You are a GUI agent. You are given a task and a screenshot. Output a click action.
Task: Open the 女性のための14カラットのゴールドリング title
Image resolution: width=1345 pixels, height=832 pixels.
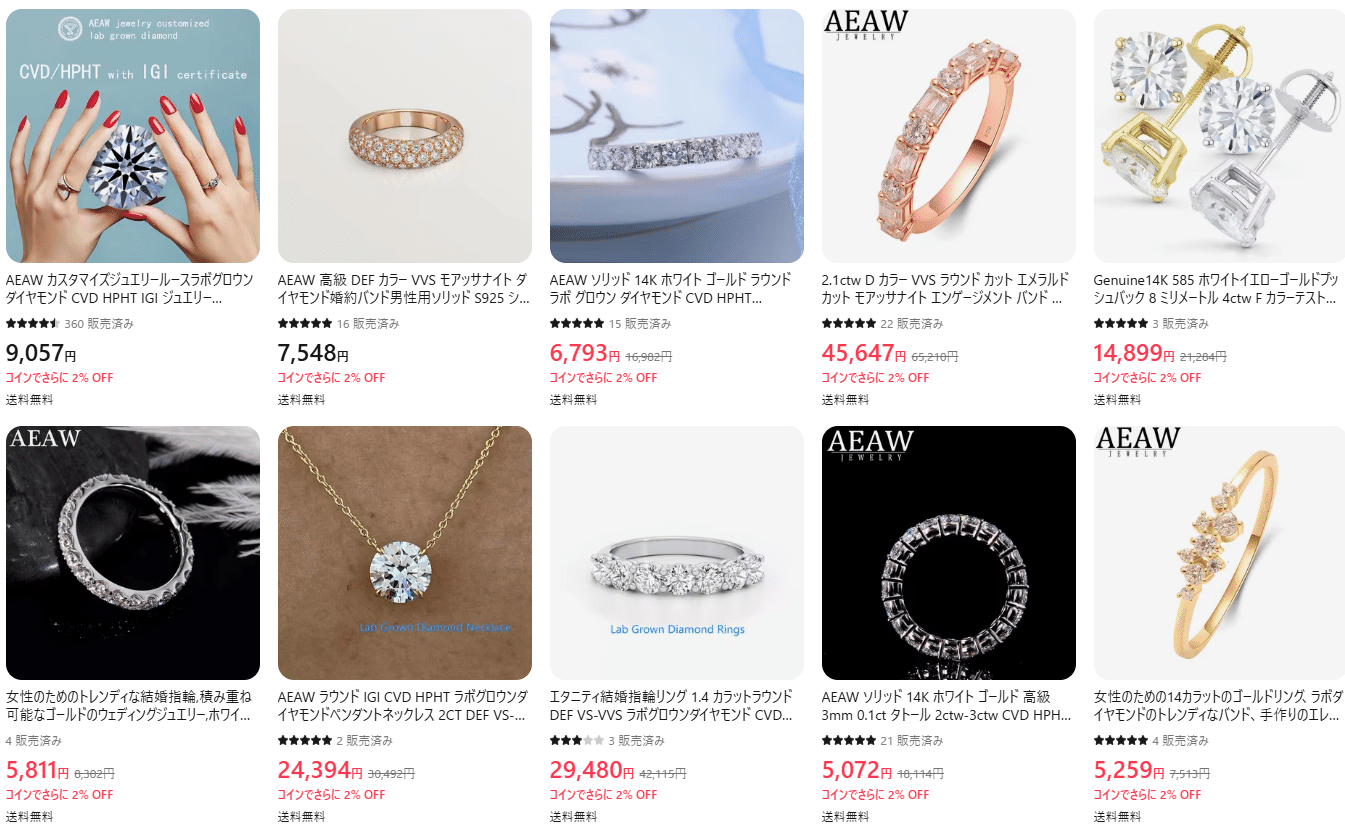(x=1218, y=706)
